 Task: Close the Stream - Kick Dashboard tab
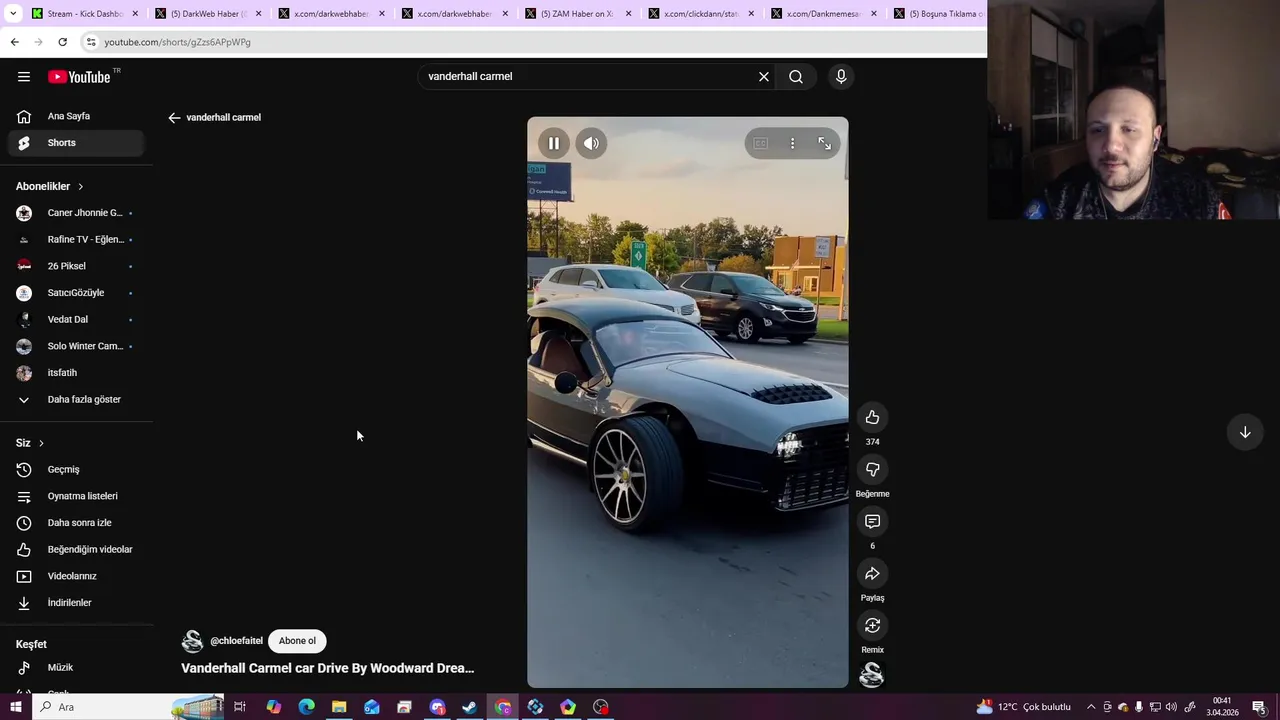click(135, 14)
